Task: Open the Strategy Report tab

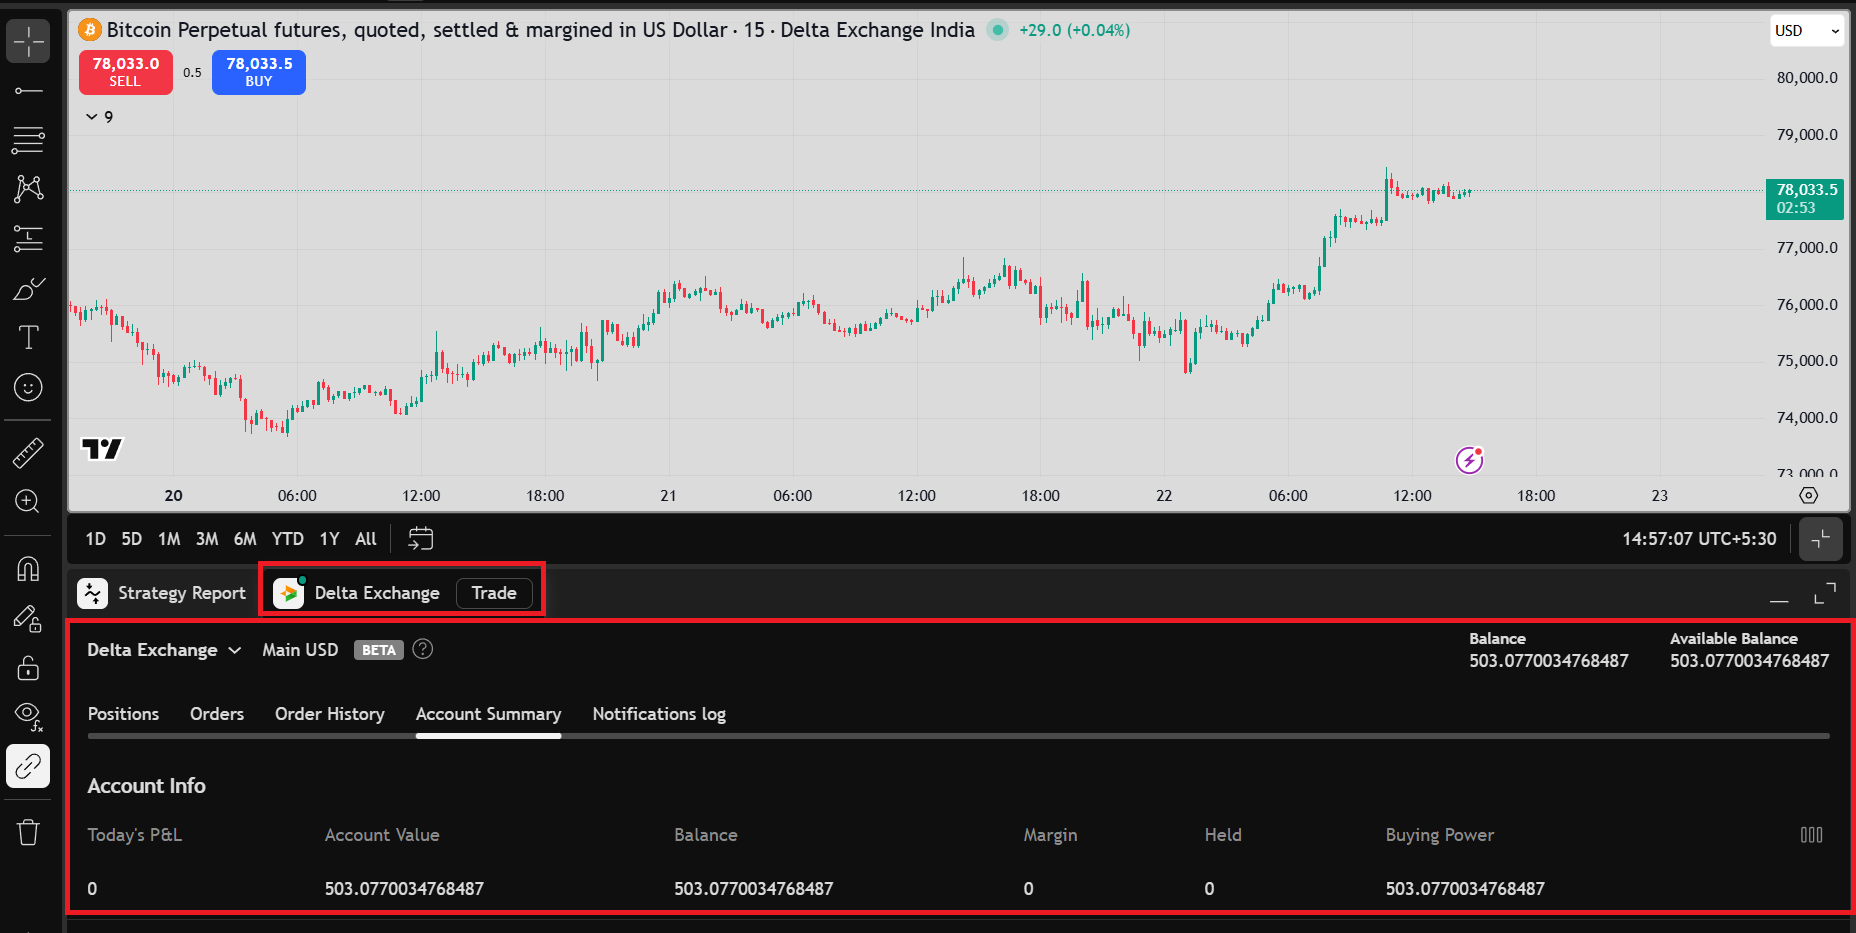Action: click(162, 593)
